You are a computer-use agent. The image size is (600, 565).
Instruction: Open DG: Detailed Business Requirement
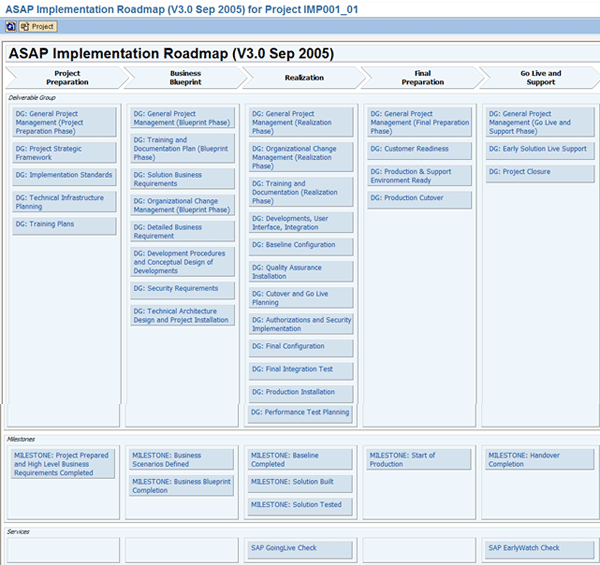(182, 231)
